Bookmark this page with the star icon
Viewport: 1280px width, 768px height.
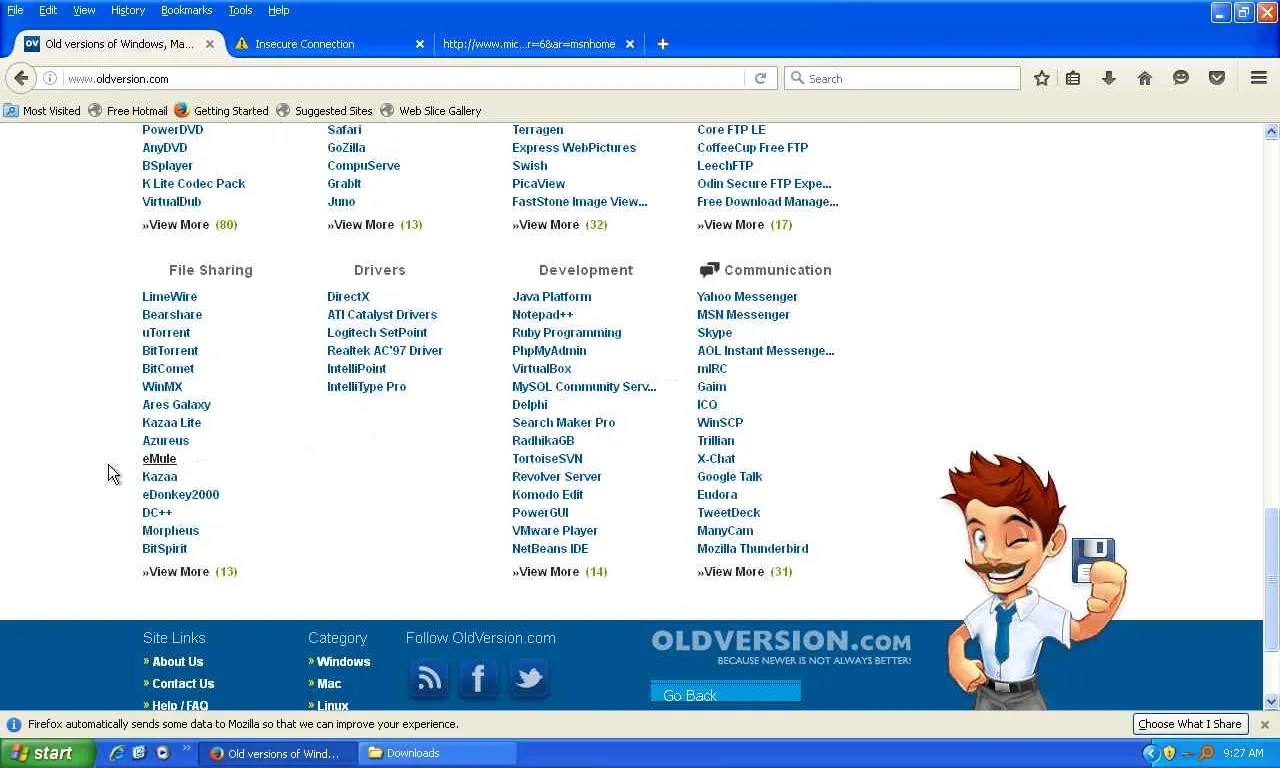1041,78
